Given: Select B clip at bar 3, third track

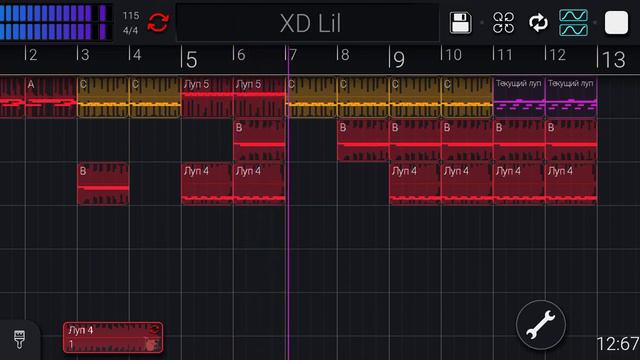Looking at the screenshot, I should 103,184.
